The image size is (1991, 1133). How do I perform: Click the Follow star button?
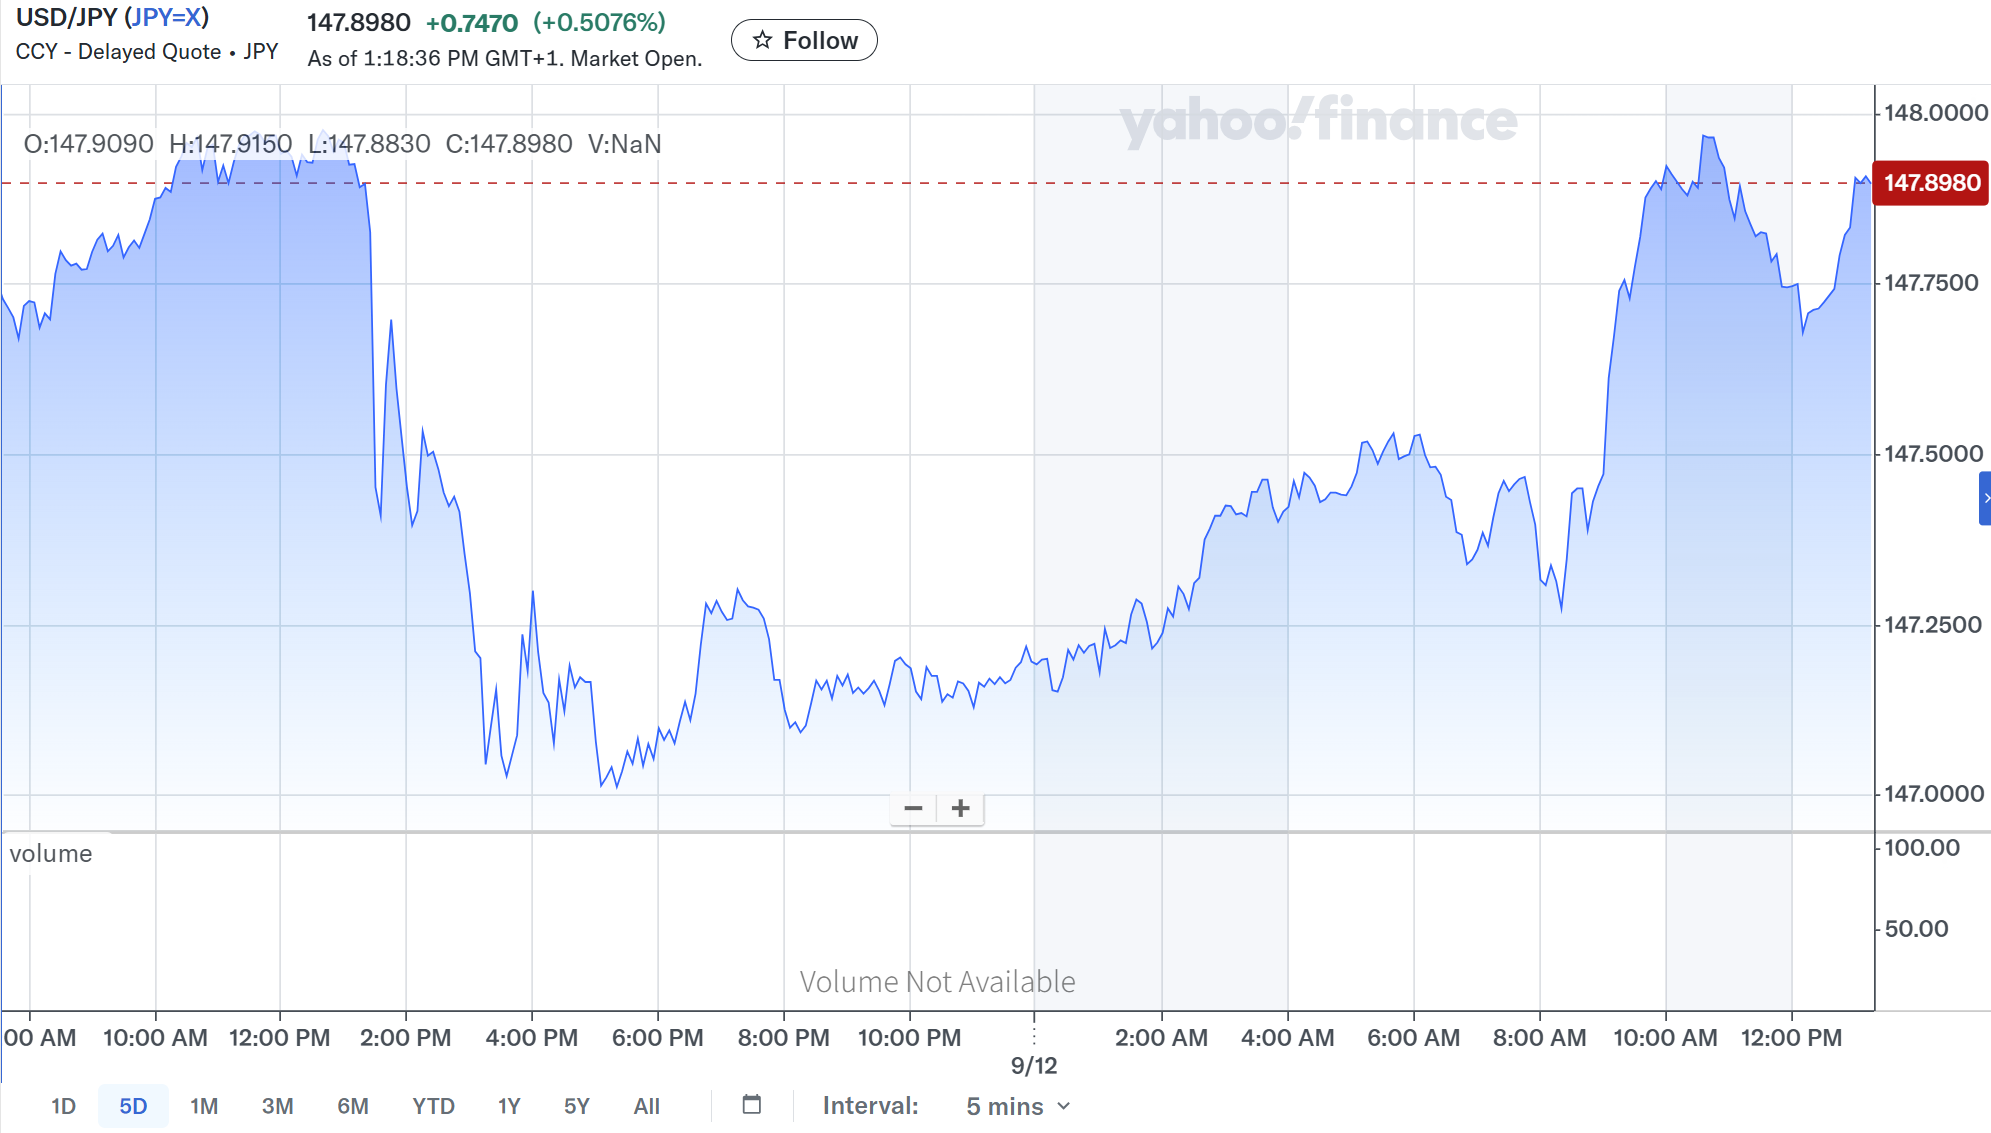tap(804, 40)
